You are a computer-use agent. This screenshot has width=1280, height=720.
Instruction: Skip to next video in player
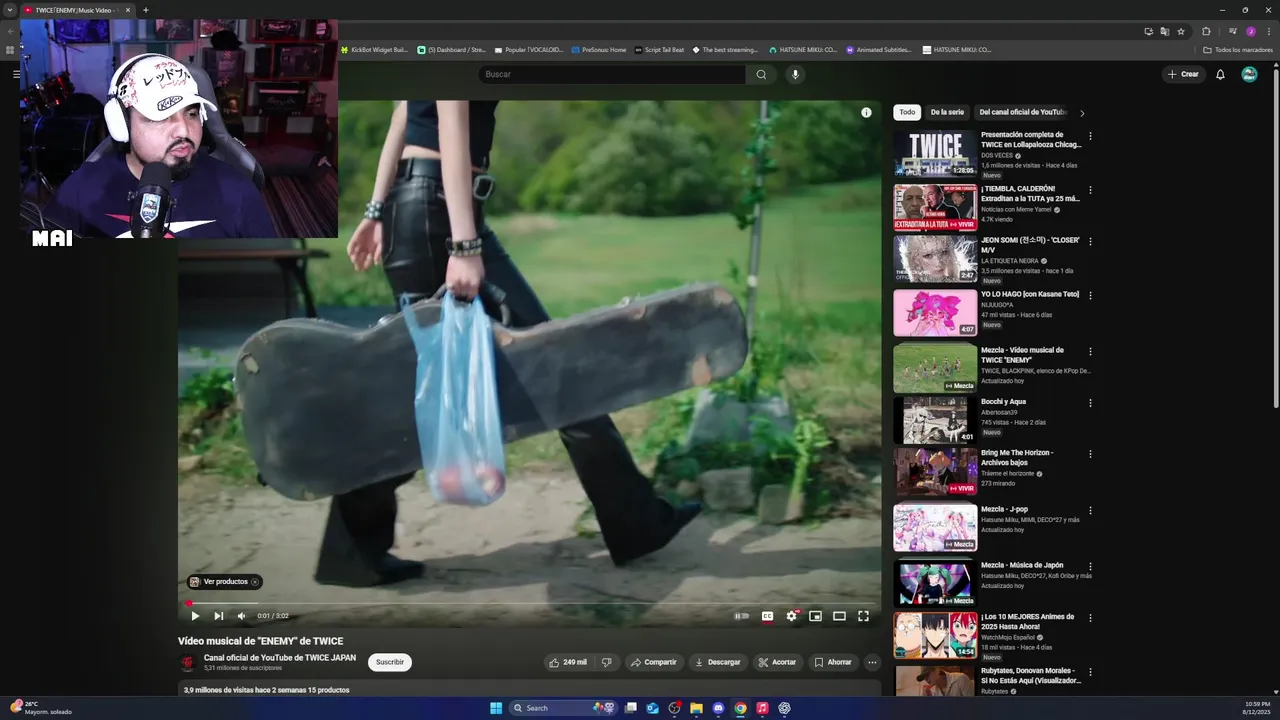coord(218,616)
